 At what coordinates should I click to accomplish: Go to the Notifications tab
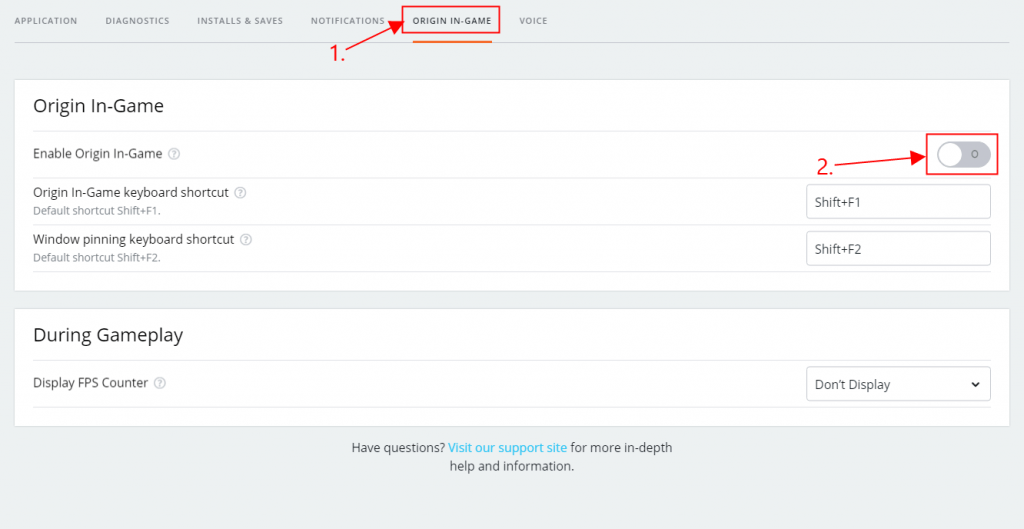[348, 21]
